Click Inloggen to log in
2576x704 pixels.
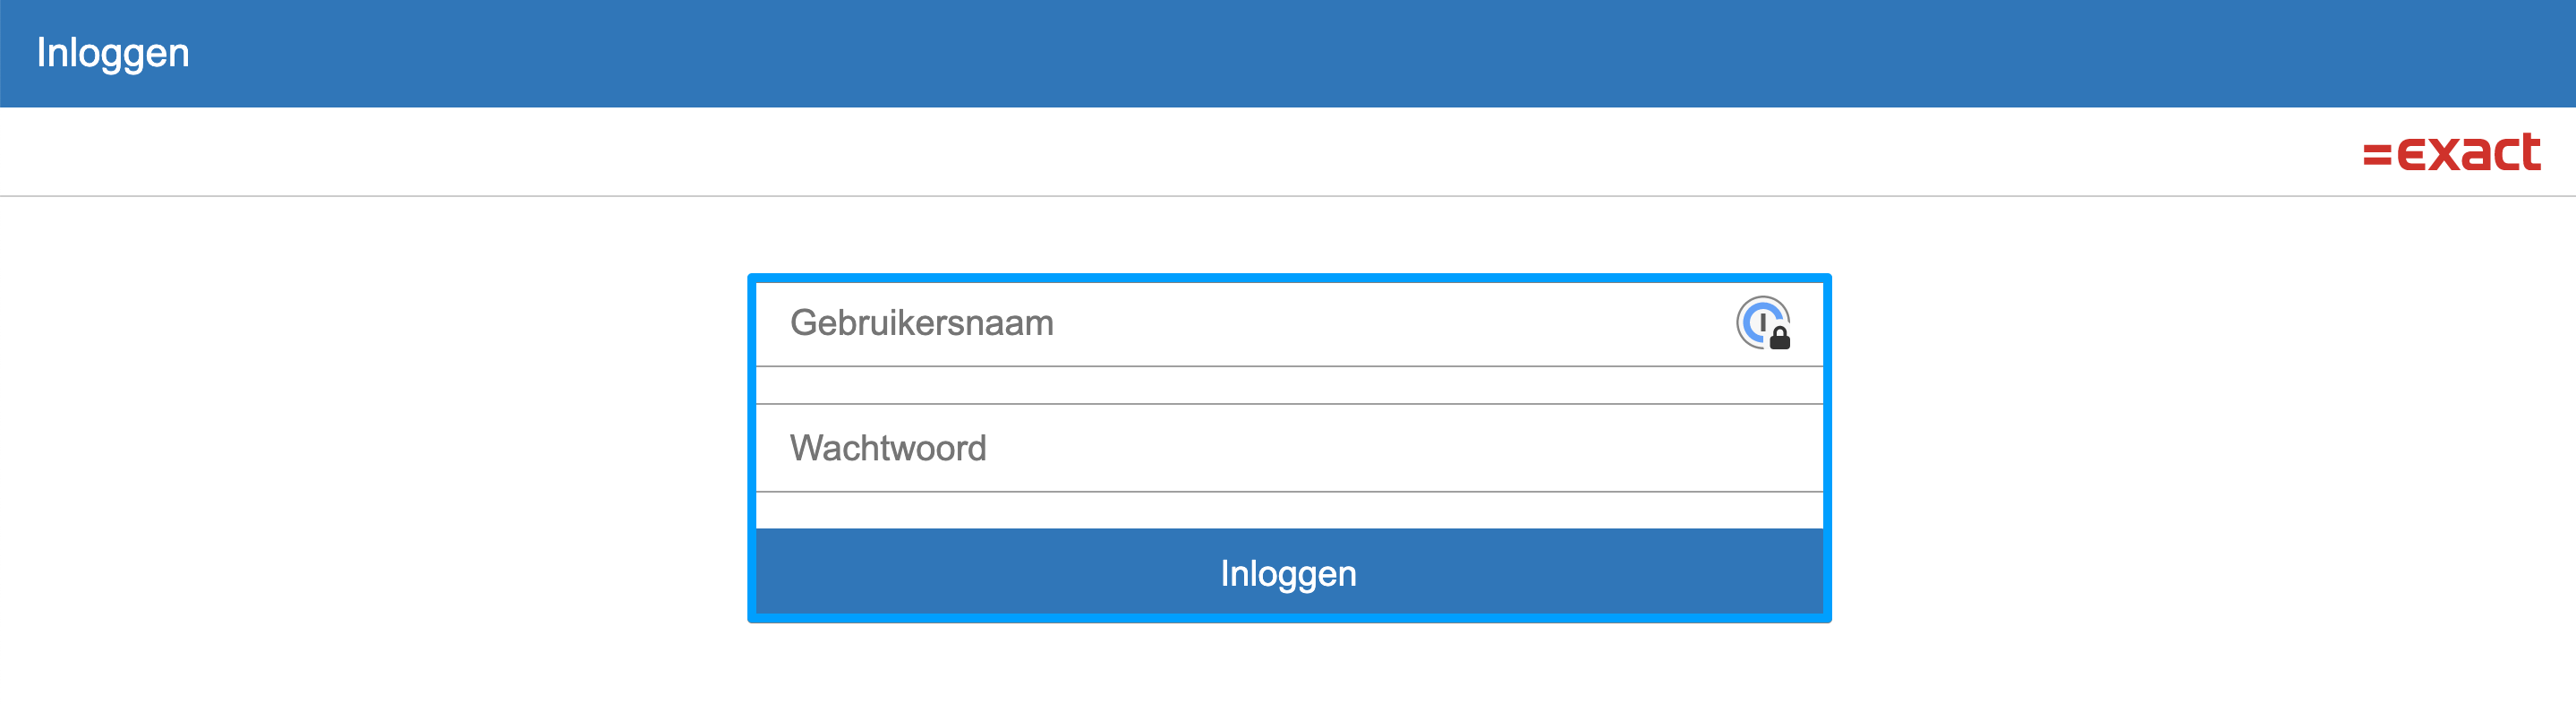(x=1290, y=572)
